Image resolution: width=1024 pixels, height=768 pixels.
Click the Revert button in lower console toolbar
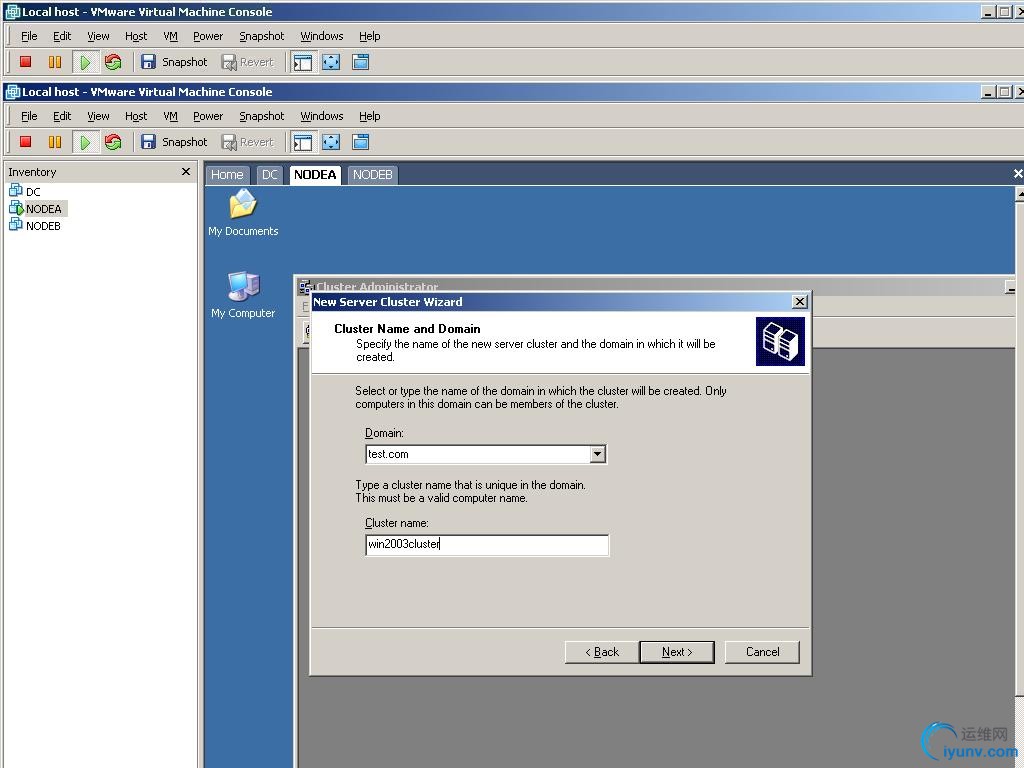248,142
